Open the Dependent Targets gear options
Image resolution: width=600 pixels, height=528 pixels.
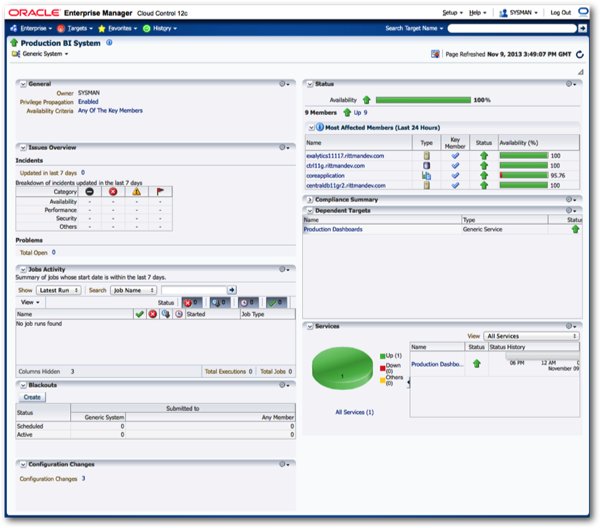click(x=571, y=210)
